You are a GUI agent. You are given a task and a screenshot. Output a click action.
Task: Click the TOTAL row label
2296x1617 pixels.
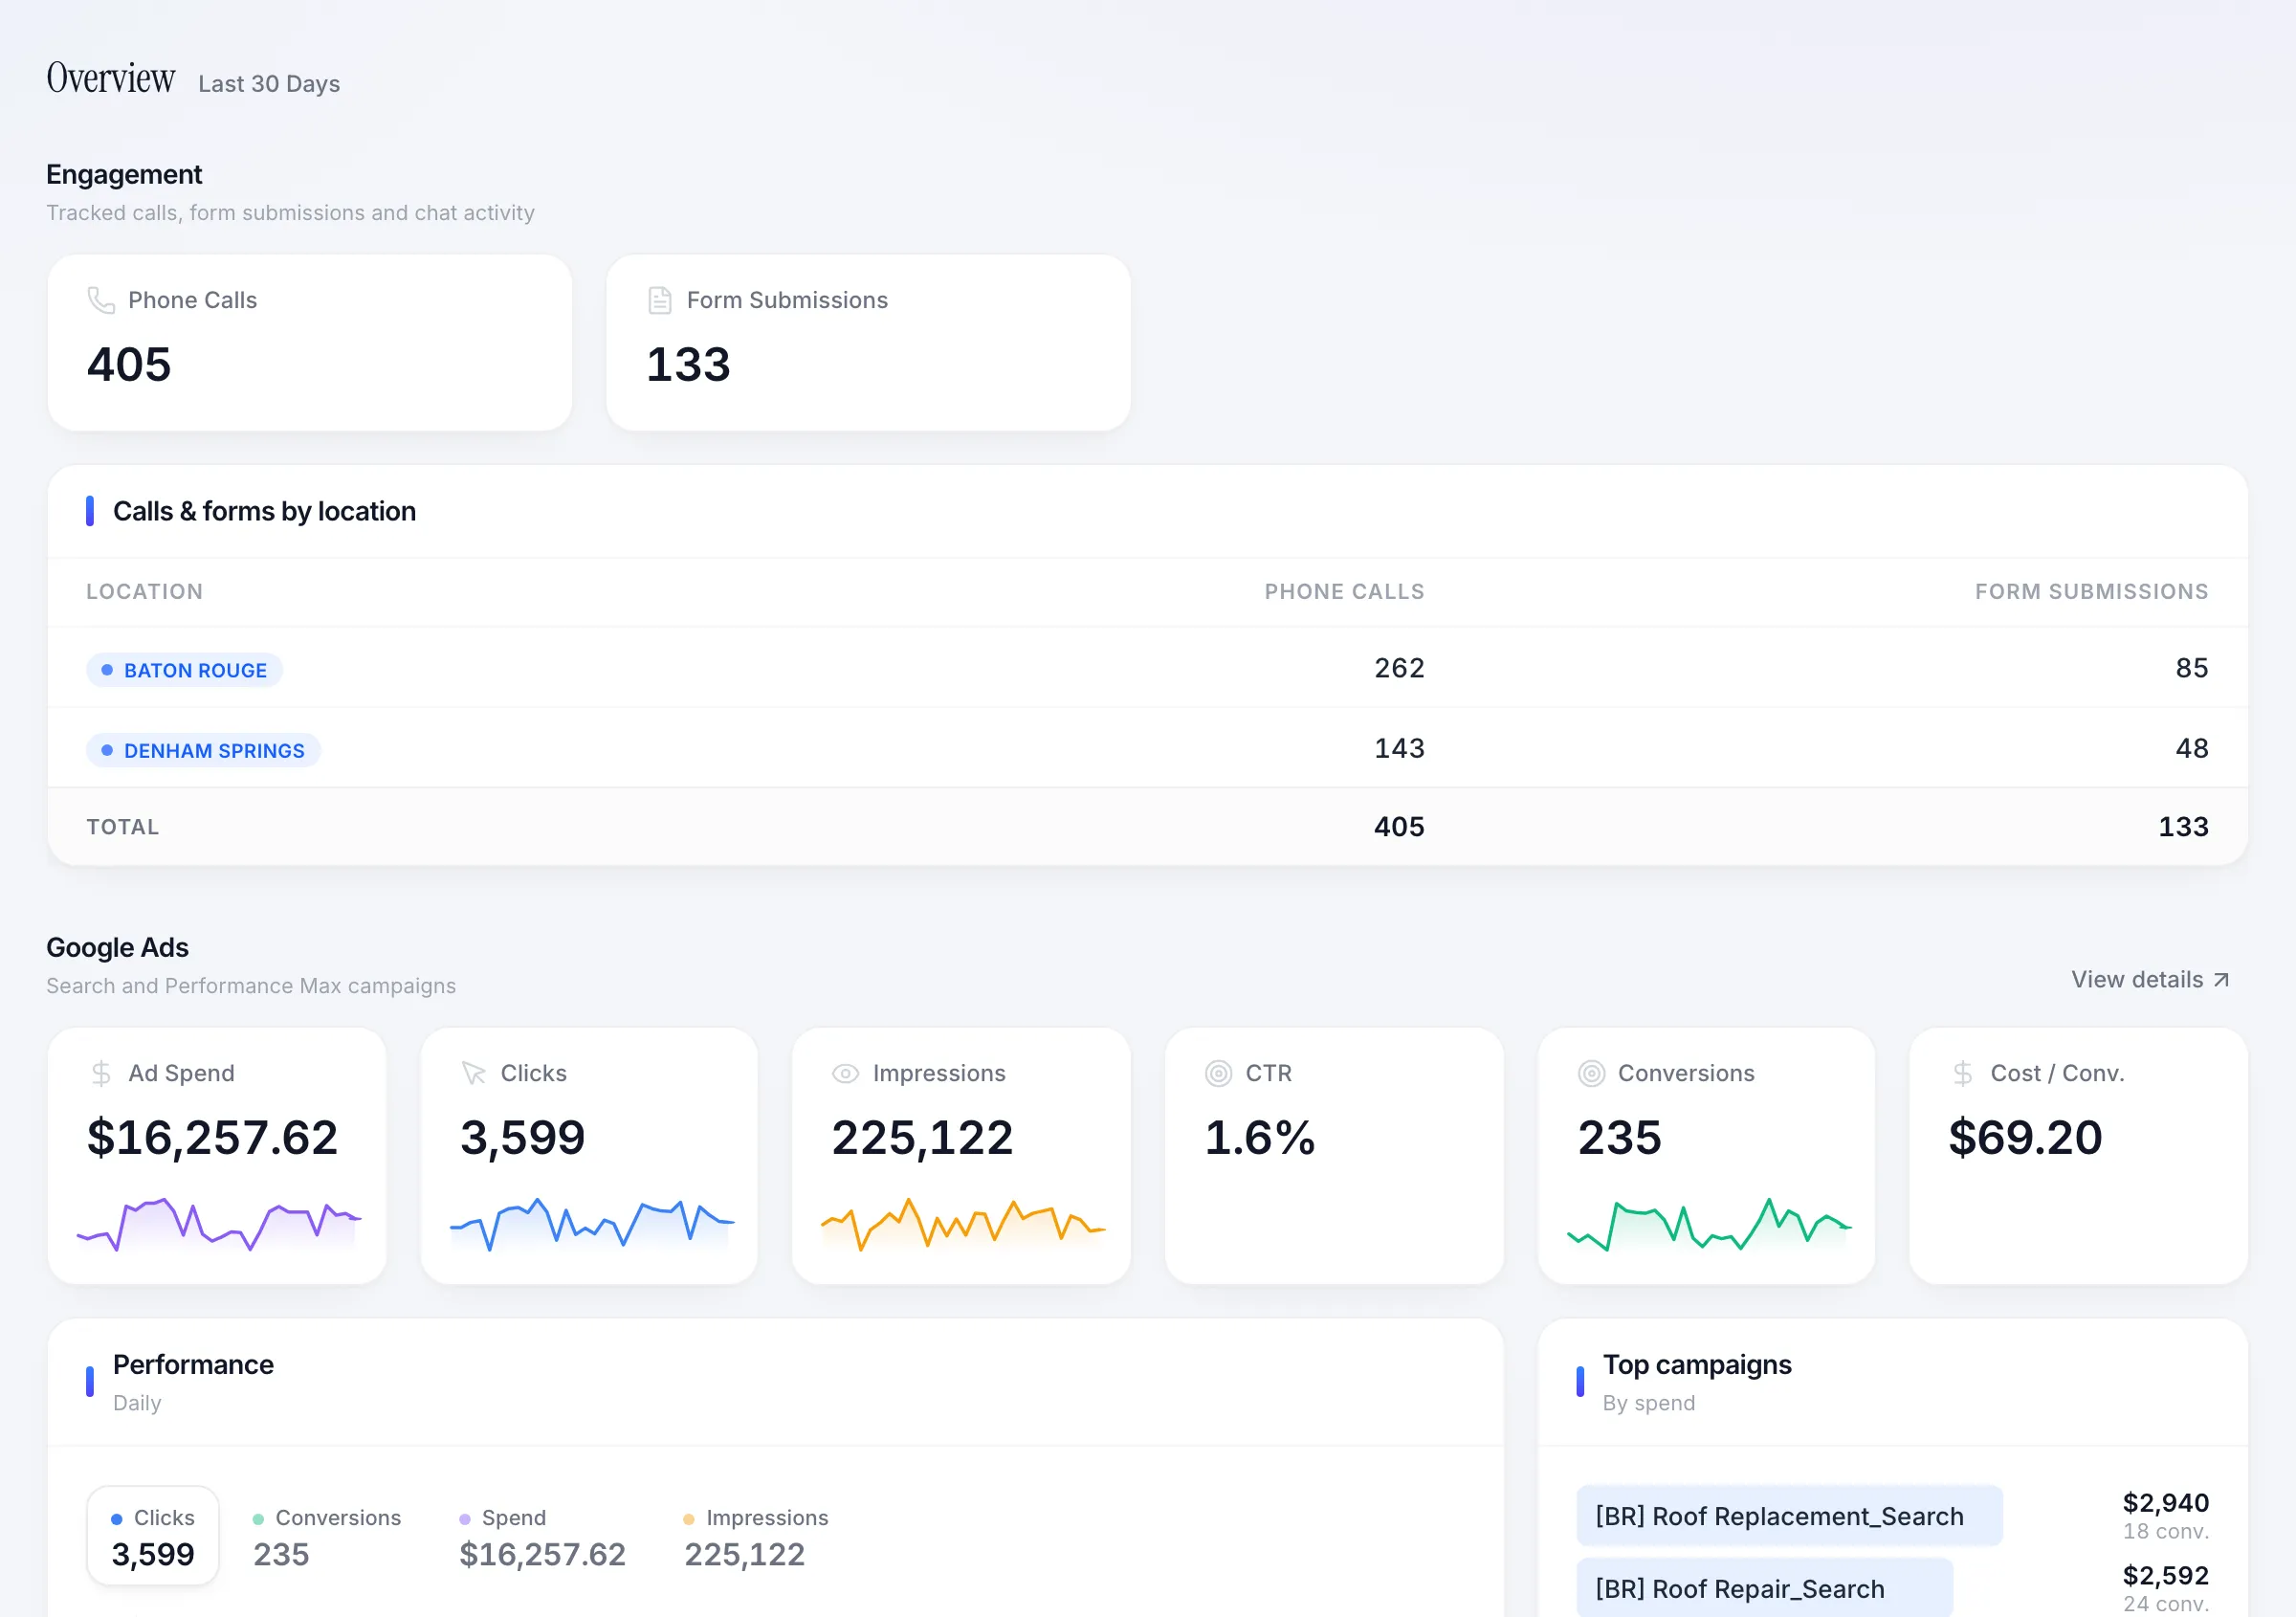123,827
